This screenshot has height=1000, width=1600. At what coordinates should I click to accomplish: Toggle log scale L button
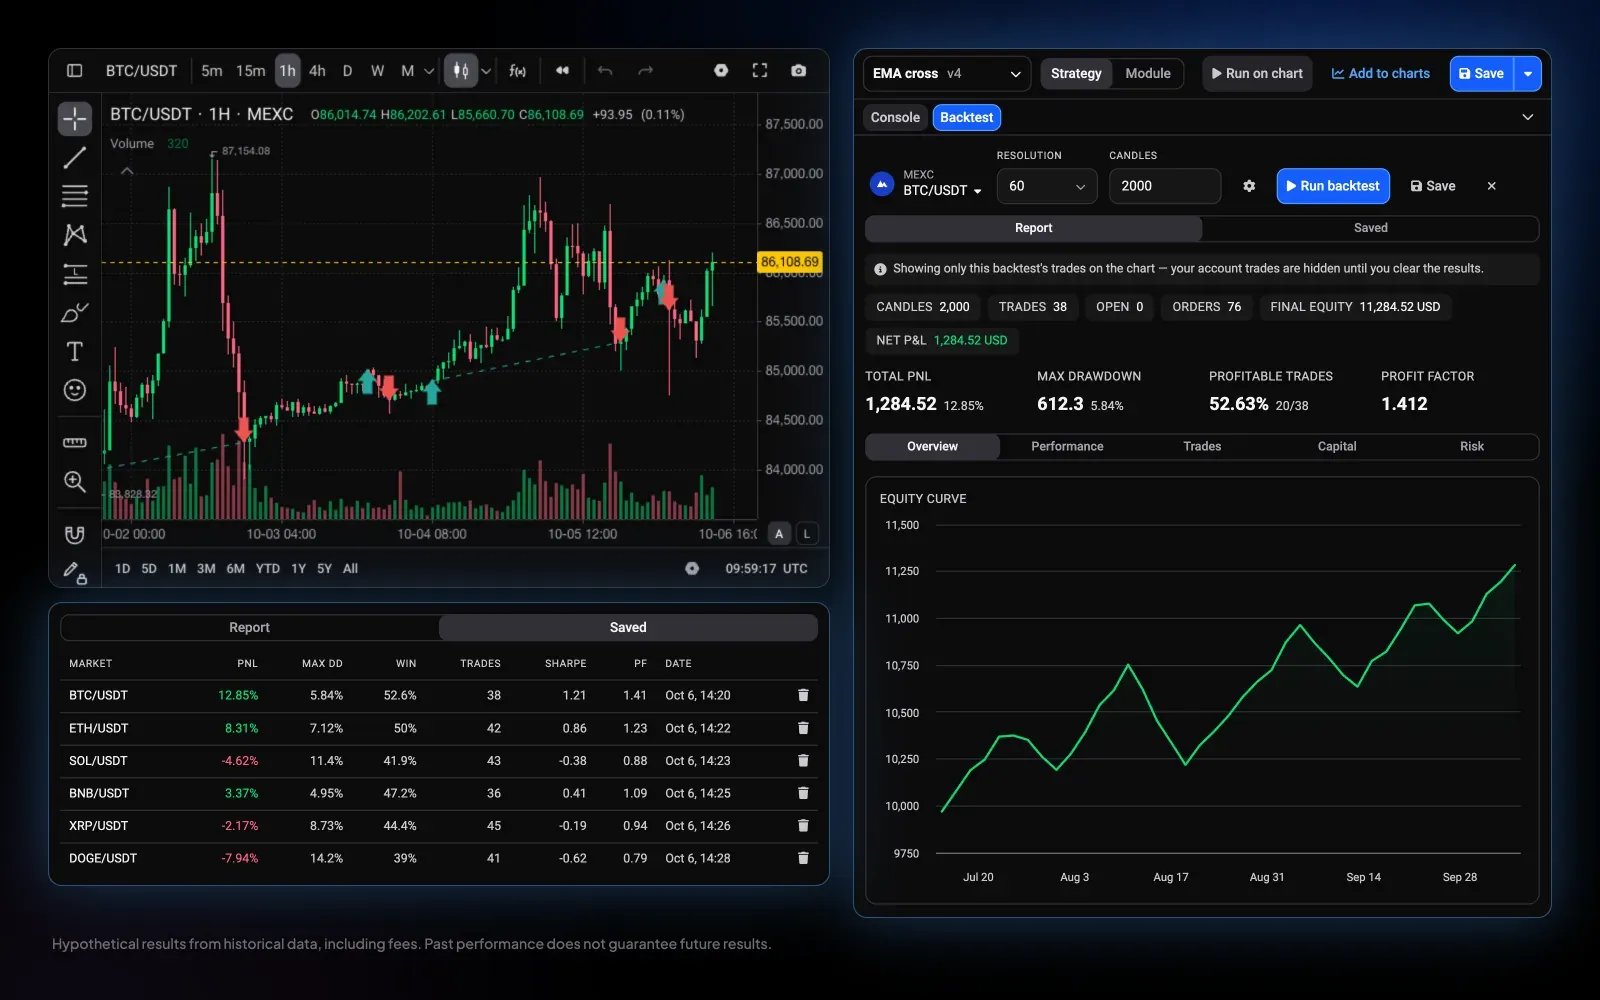(x=807, y=534)
